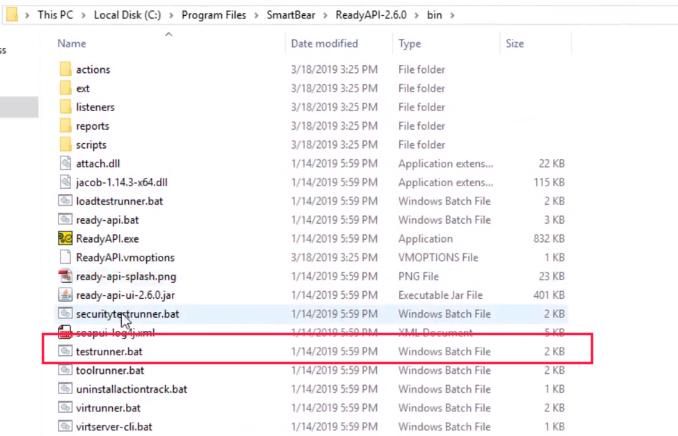Click the attach.dll file icon
This screenshot has width=678, height=436.
(65, 163)
